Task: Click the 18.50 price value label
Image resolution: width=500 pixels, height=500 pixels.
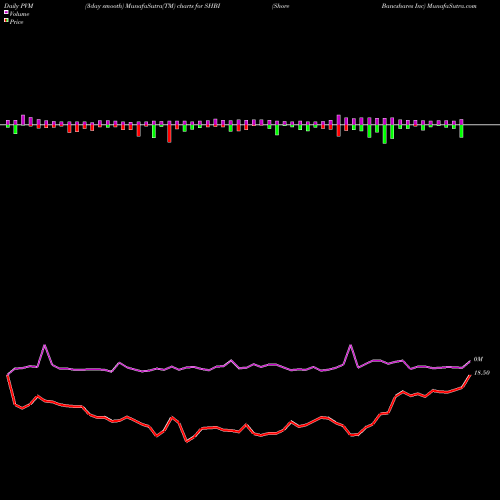Action: [x=482, y=373]
